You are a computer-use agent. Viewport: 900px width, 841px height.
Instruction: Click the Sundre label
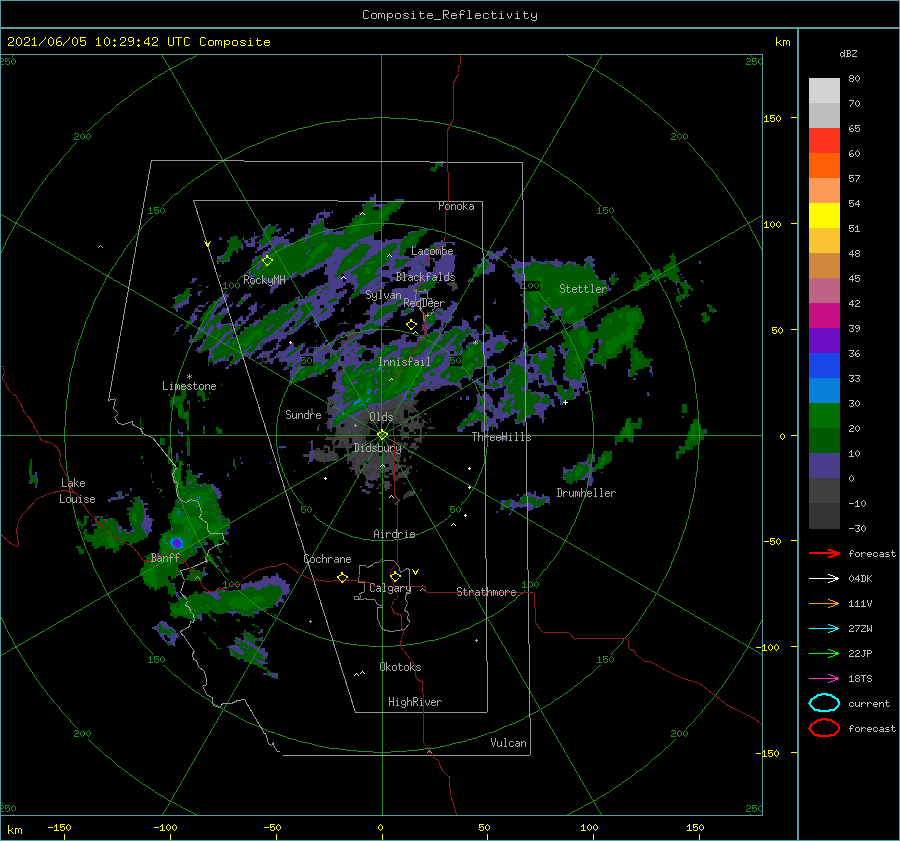tap(303, 414)
